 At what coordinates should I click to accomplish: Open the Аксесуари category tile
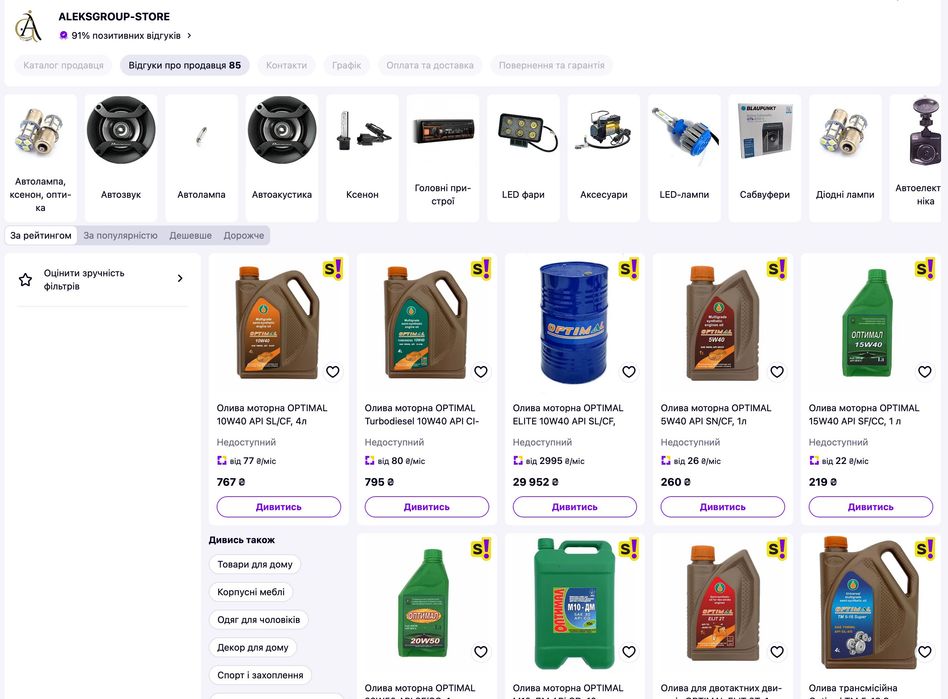tap(603, 157)
